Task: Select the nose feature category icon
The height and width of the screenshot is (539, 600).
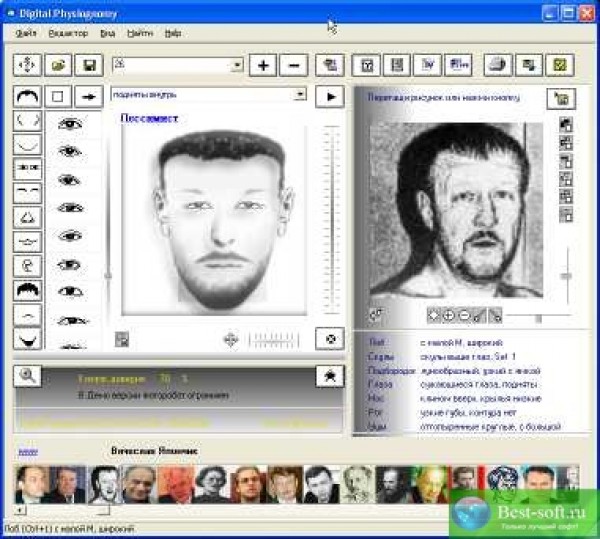Action: click(x=27, y=216)
